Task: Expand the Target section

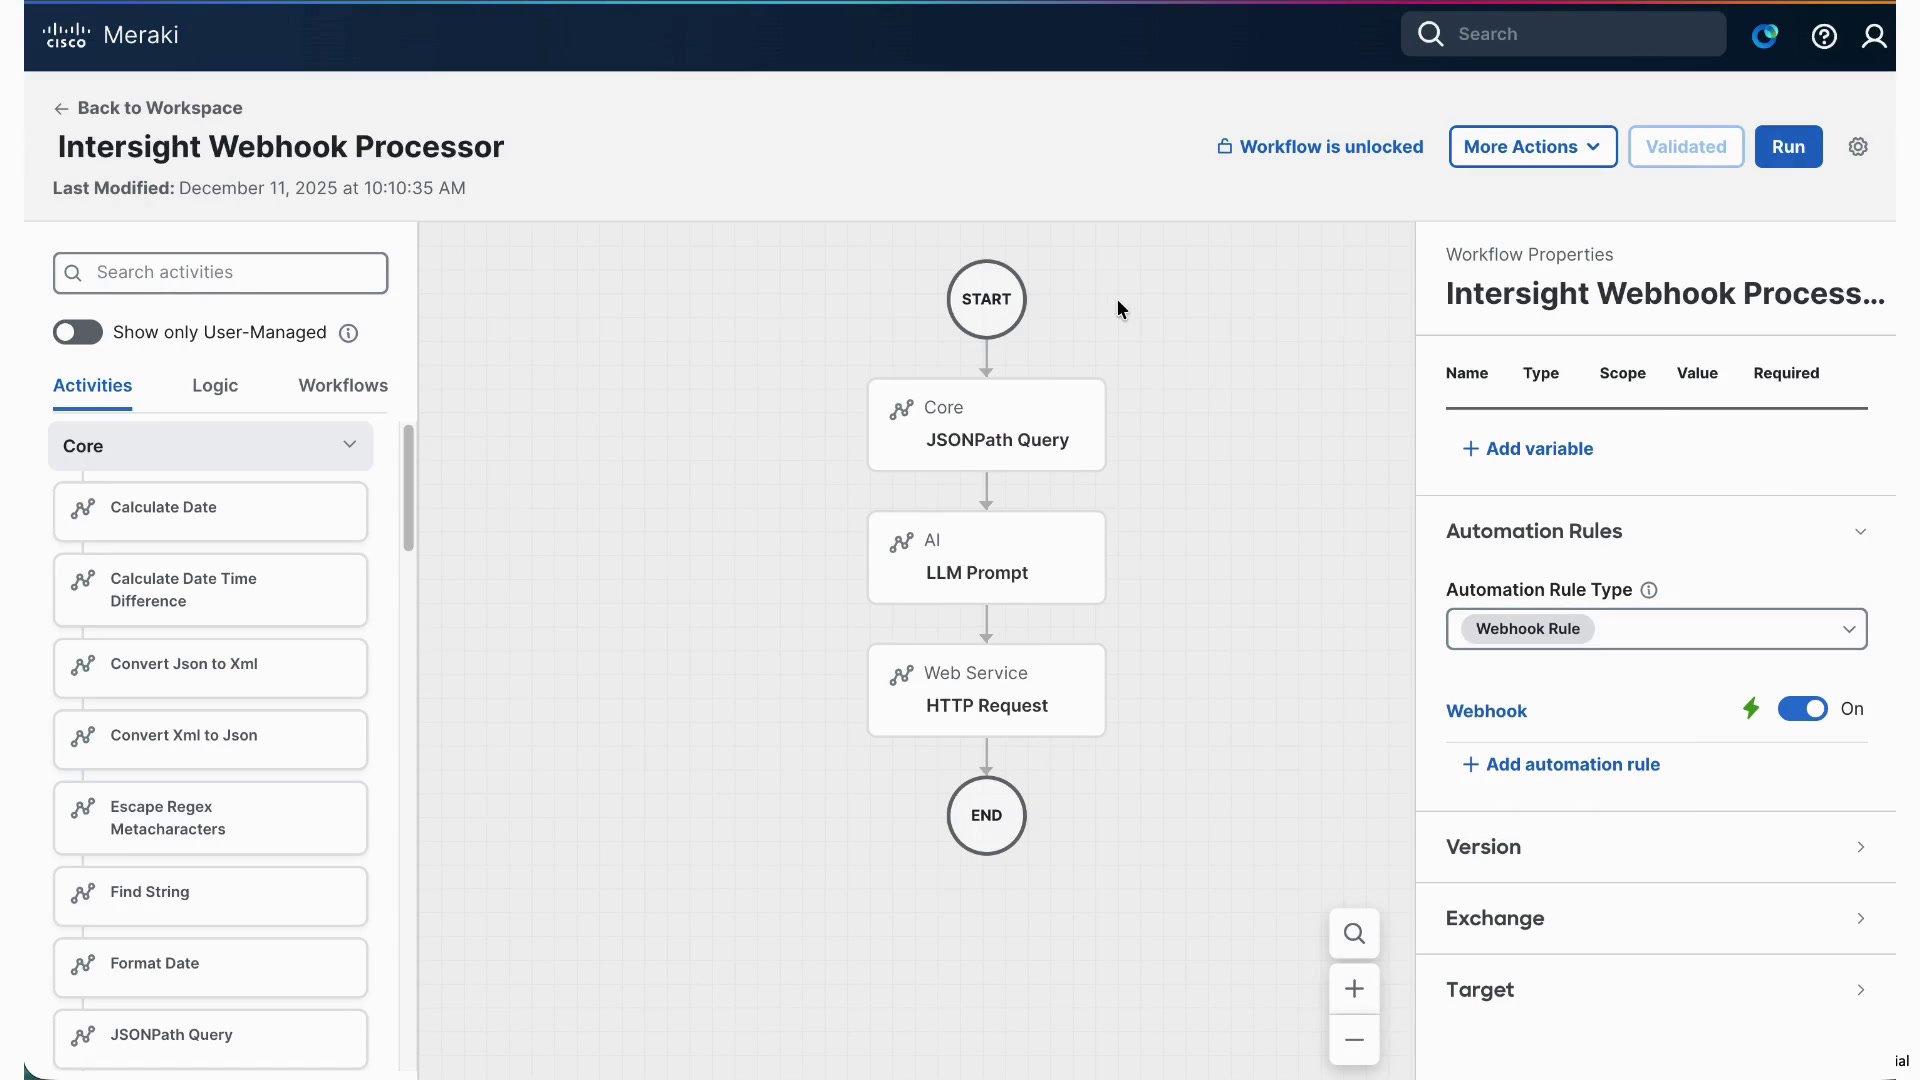Action: [x=1656, y=989]
